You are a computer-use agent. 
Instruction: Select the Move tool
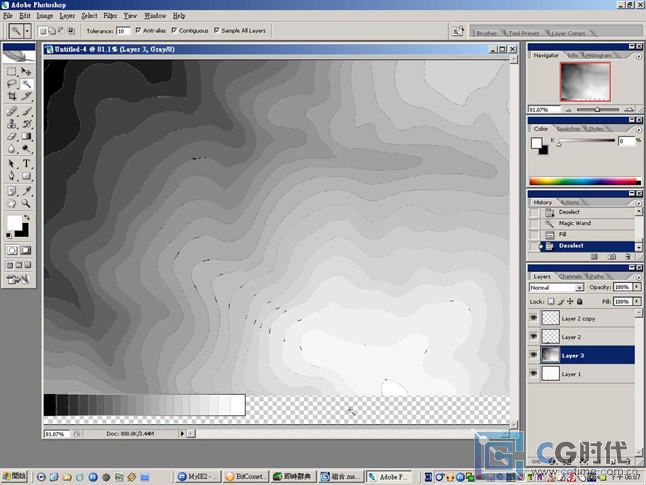coord(26,71)
